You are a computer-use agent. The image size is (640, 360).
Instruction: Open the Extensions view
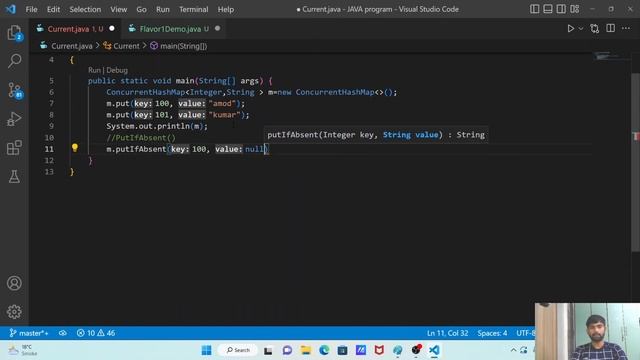(x=14, y=148)
